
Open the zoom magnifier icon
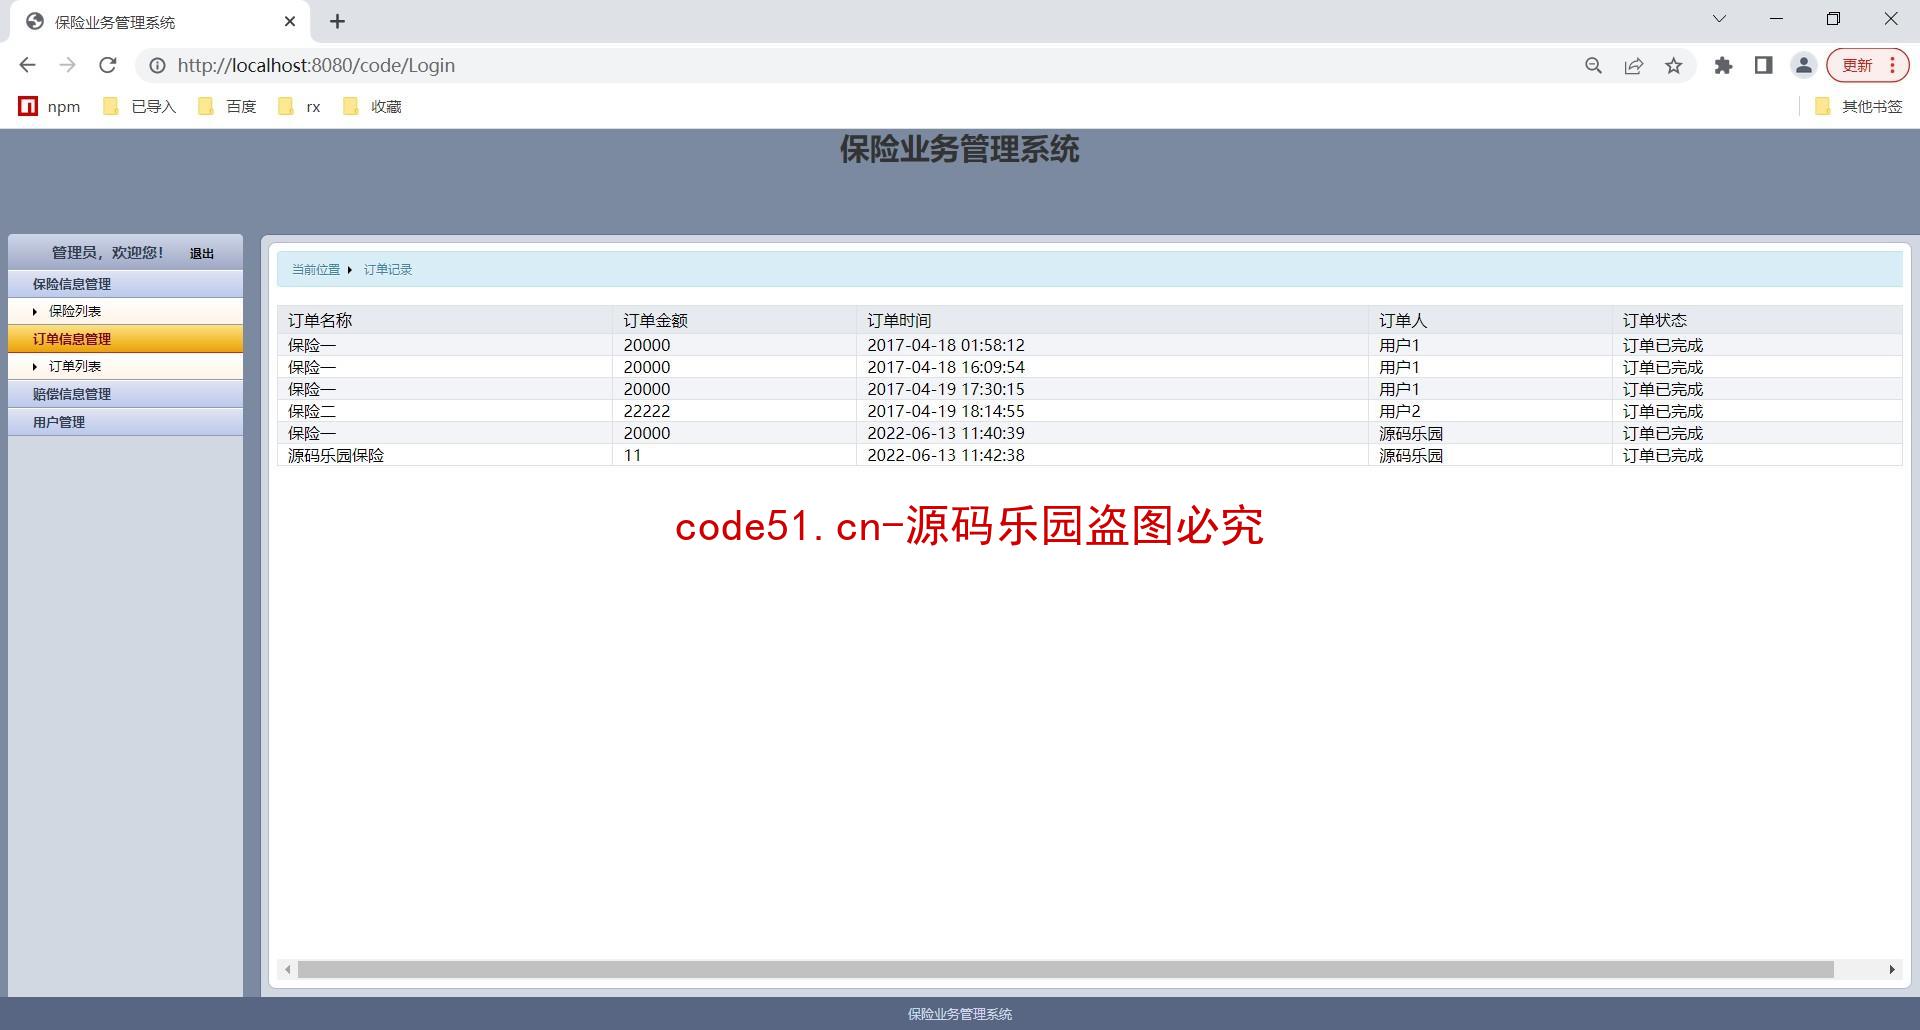click(1594, 65)
